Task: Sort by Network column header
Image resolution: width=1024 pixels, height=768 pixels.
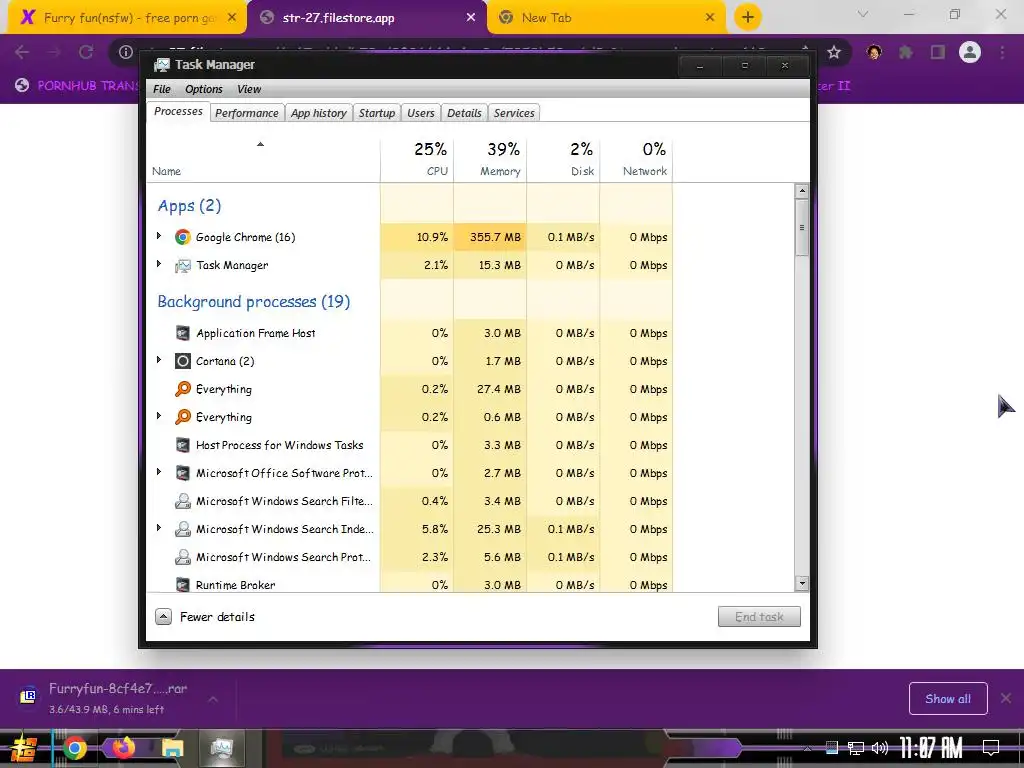Action: (x=636, y=159)
